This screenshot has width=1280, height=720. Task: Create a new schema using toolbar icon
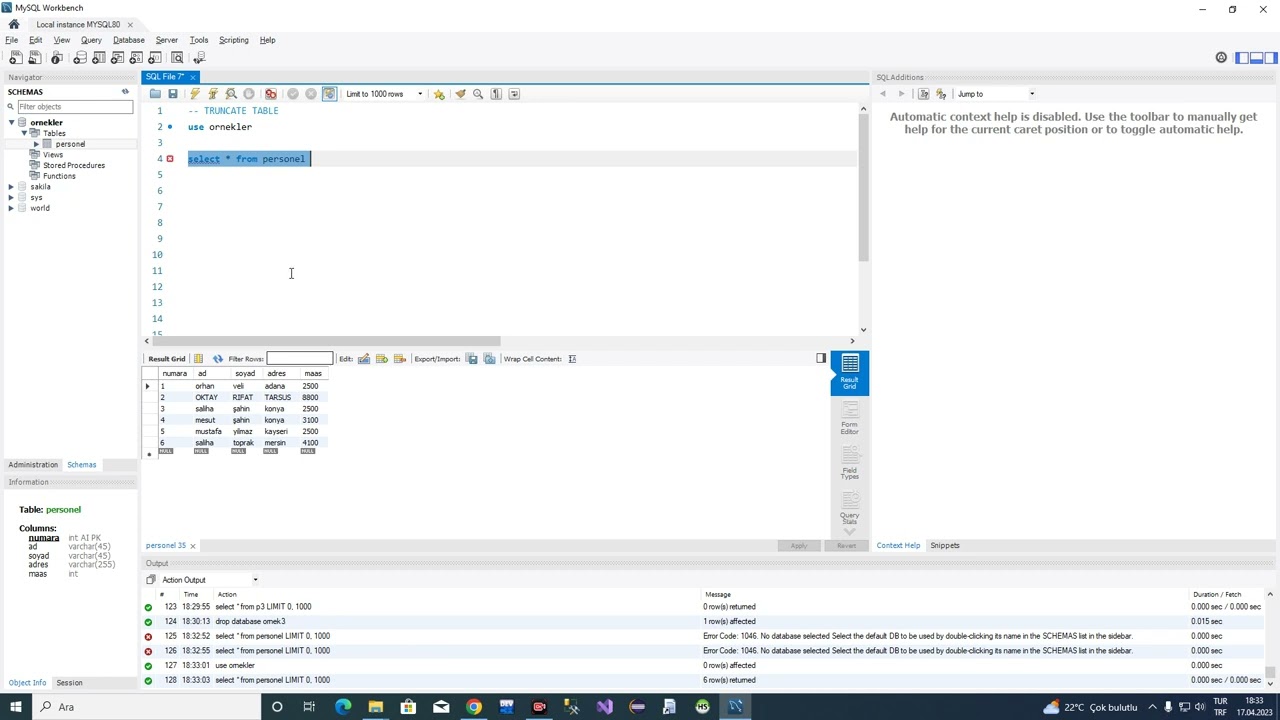(78, 58)
